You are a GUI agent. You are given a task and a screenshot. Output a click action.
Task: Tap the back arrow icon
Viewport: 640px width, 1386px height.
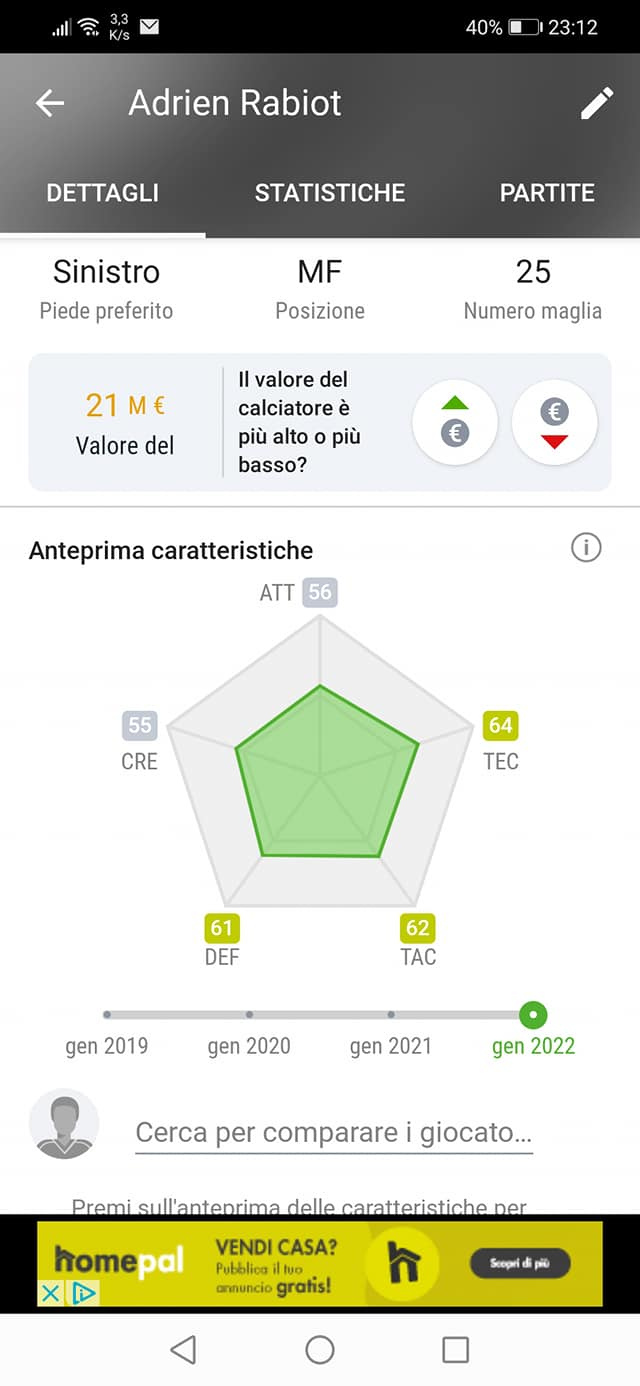(x=50, y=103)
